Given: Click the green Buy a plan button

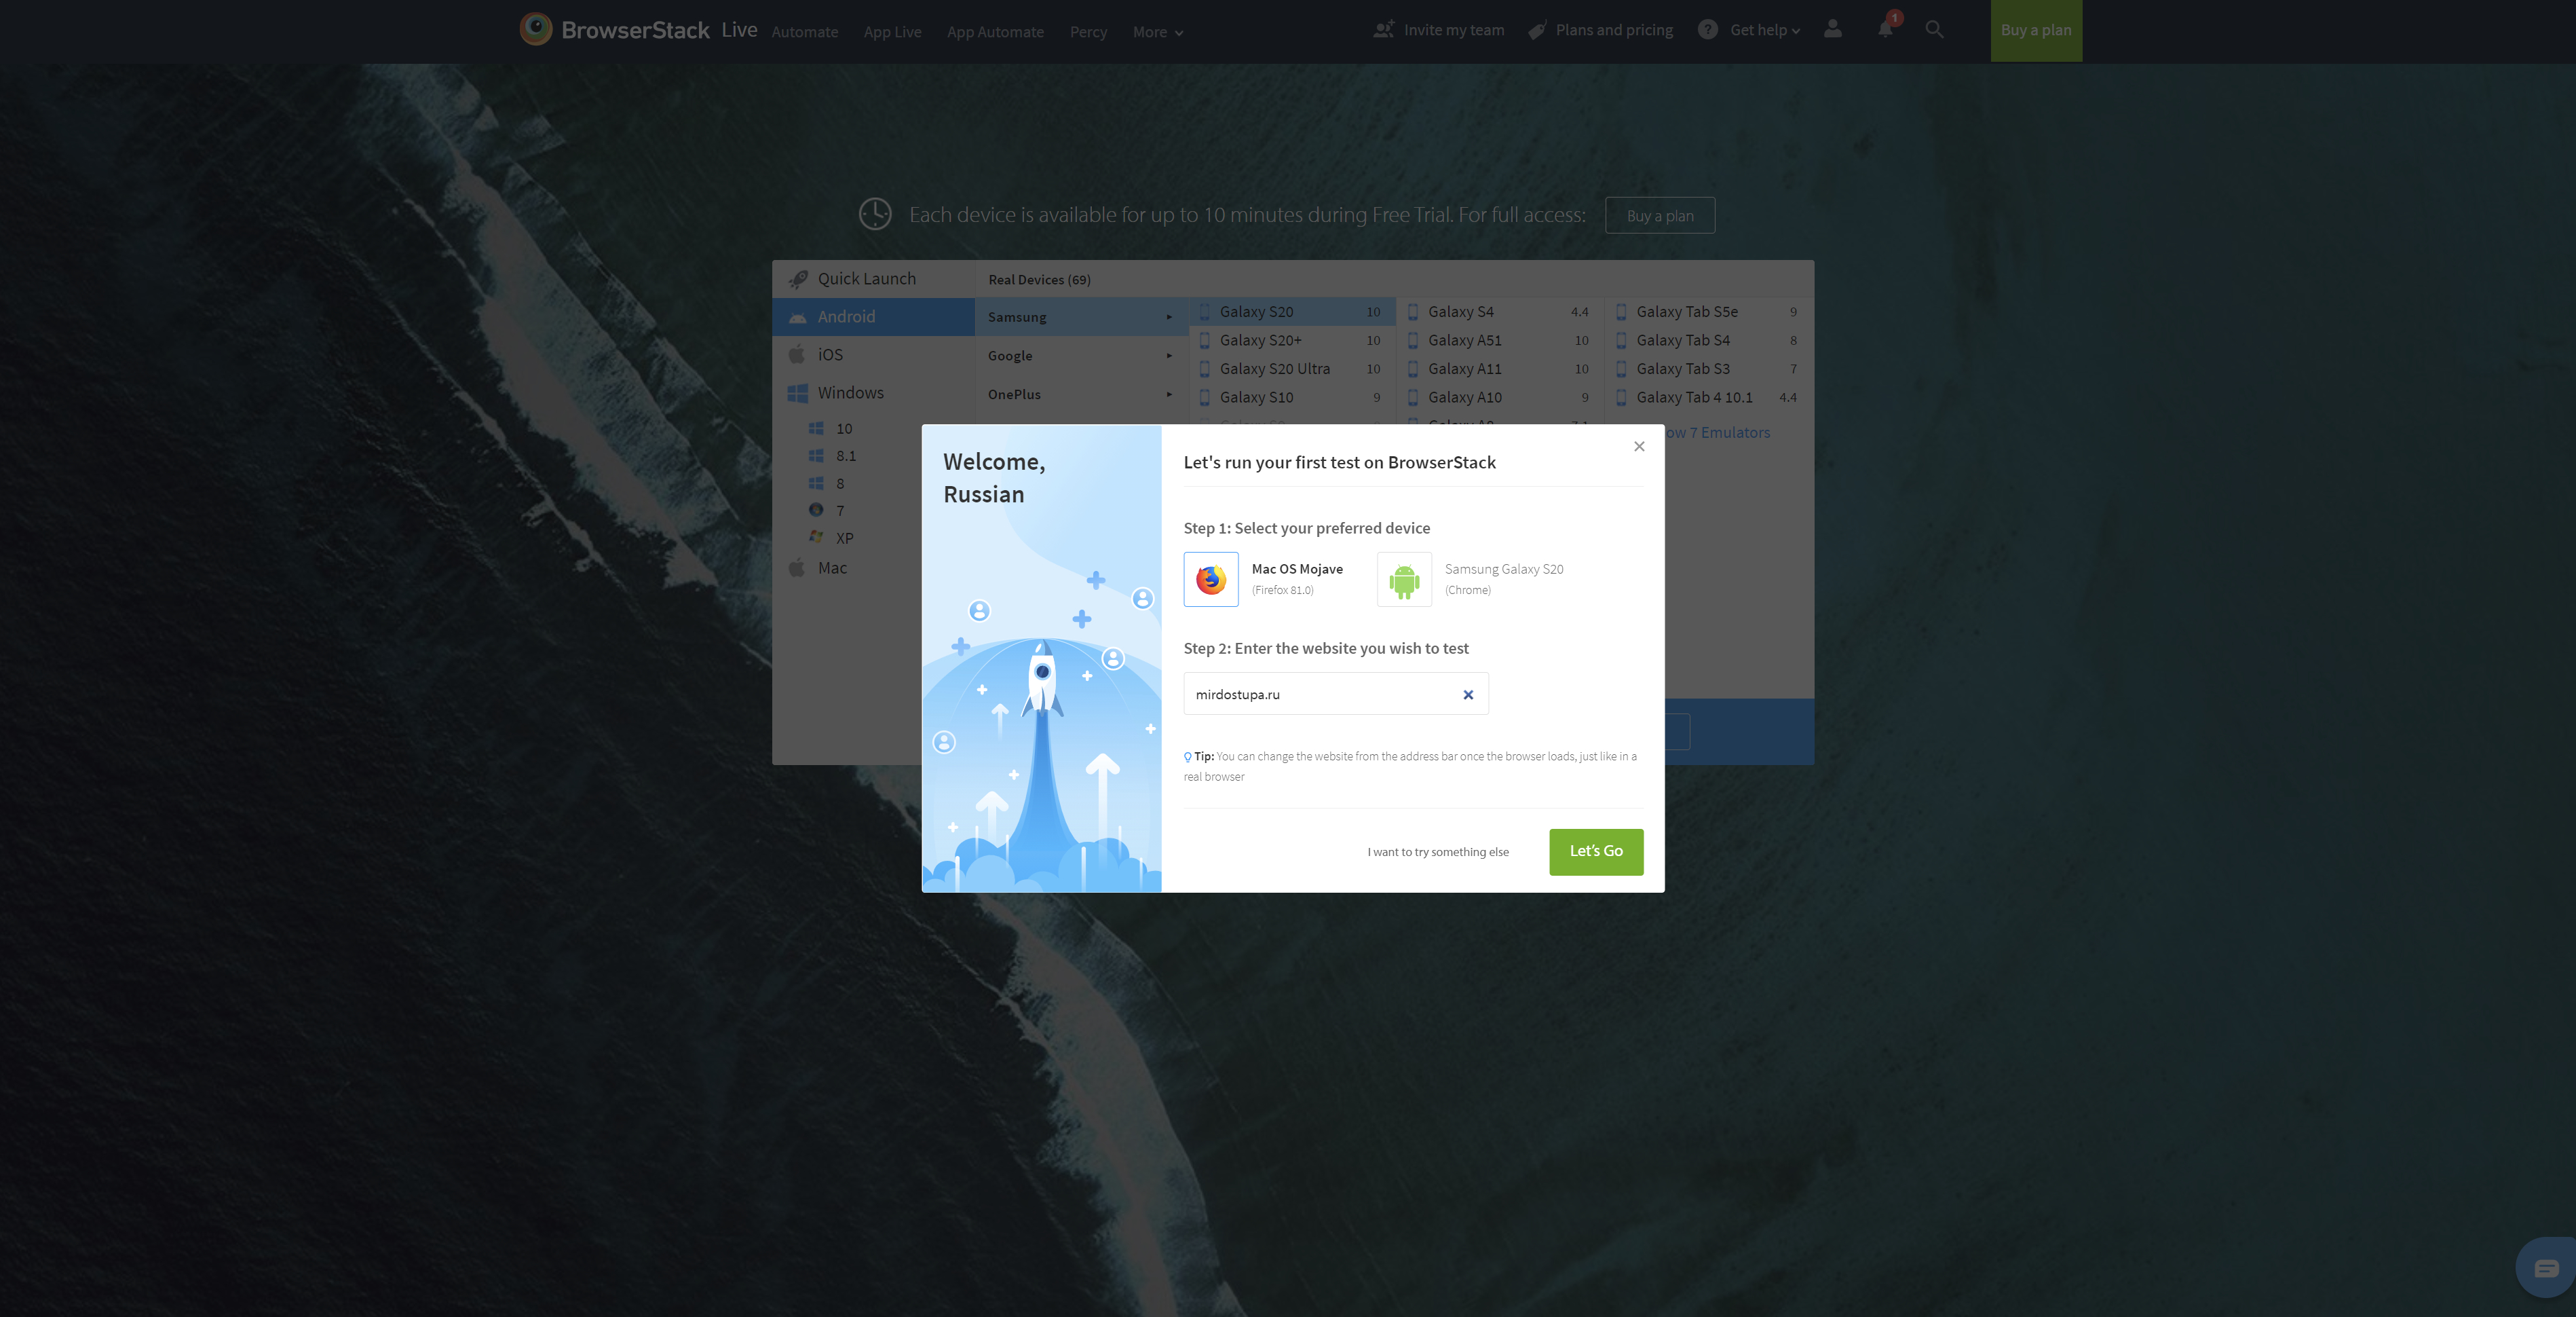Looking at the screenshot, I should tap(2035, 30).
